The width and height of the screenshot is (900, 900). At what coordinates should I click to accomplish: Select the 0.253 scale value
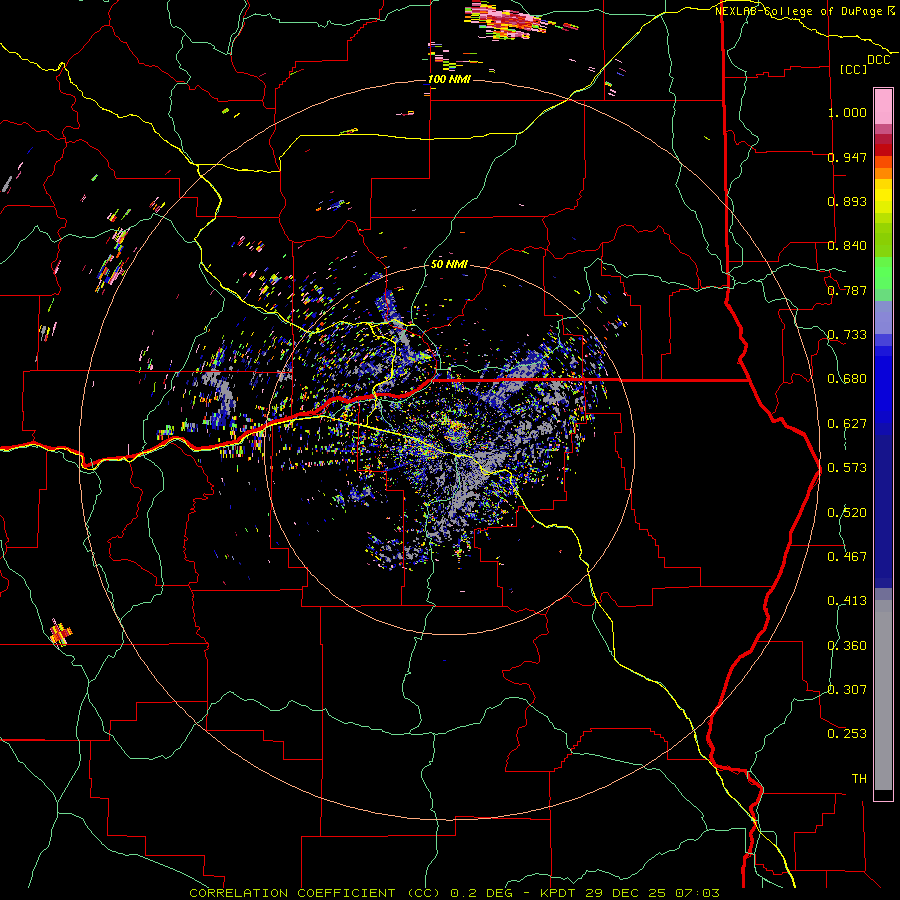[847, 734]
